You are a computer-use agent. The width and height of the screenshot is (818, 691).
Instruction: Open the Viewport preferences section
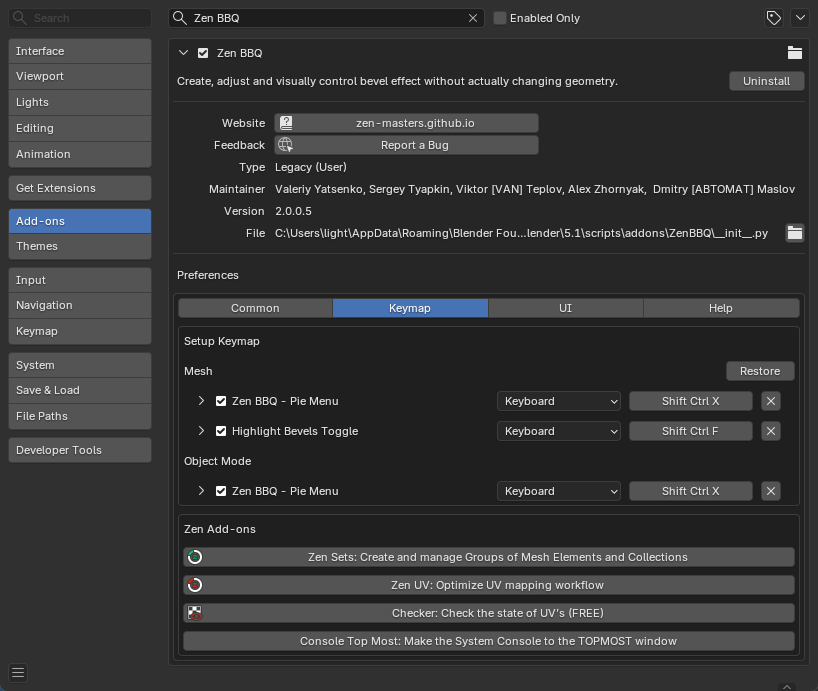pos(80,76)
